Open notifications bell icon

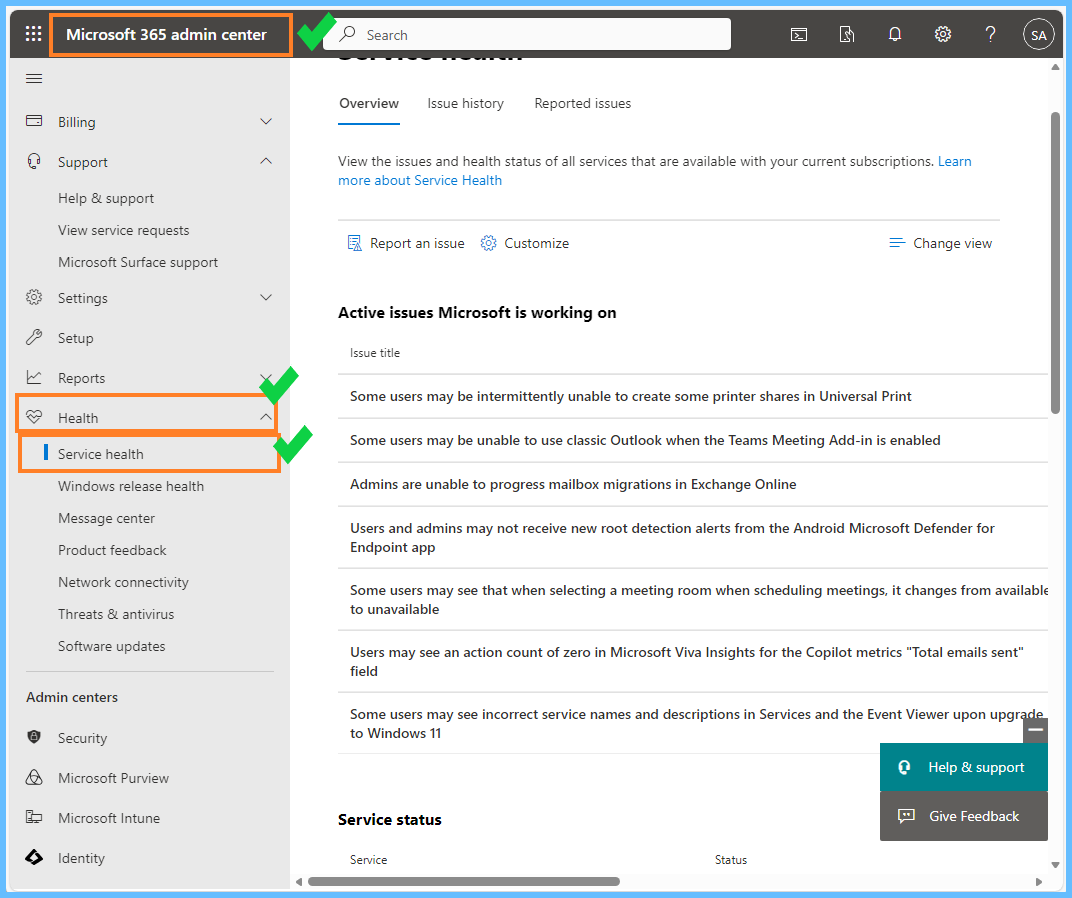pyautogui.click(x=894, y=34)
